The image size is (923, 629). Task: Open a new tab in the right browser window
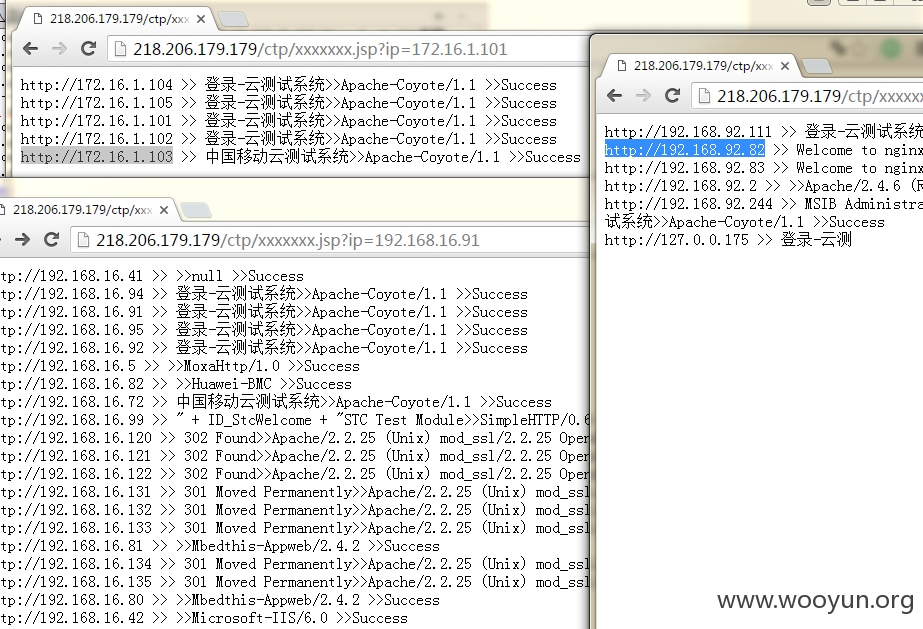tap(816, 66)
